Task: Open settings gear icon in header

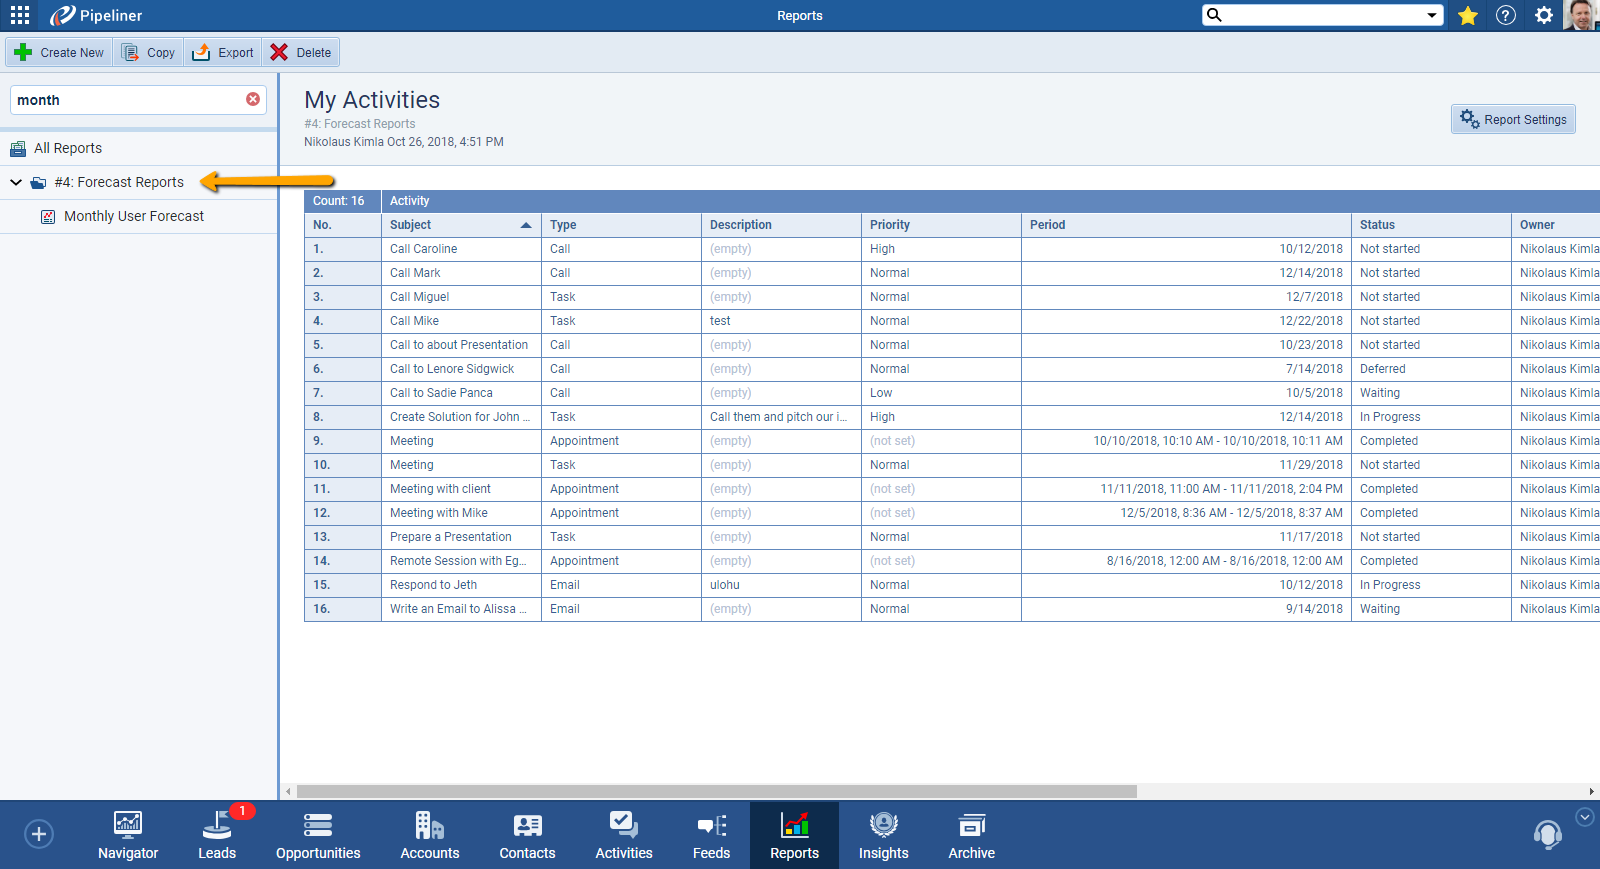Action: 1544,15
